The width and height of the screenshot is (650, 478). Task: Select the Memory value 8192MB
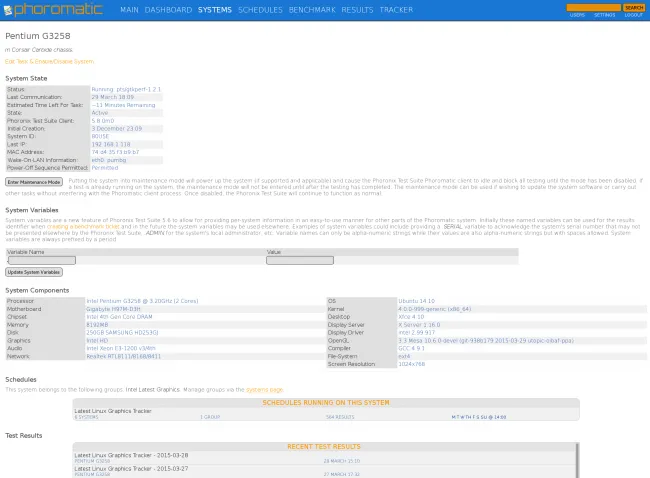click(x=97, y=325)
